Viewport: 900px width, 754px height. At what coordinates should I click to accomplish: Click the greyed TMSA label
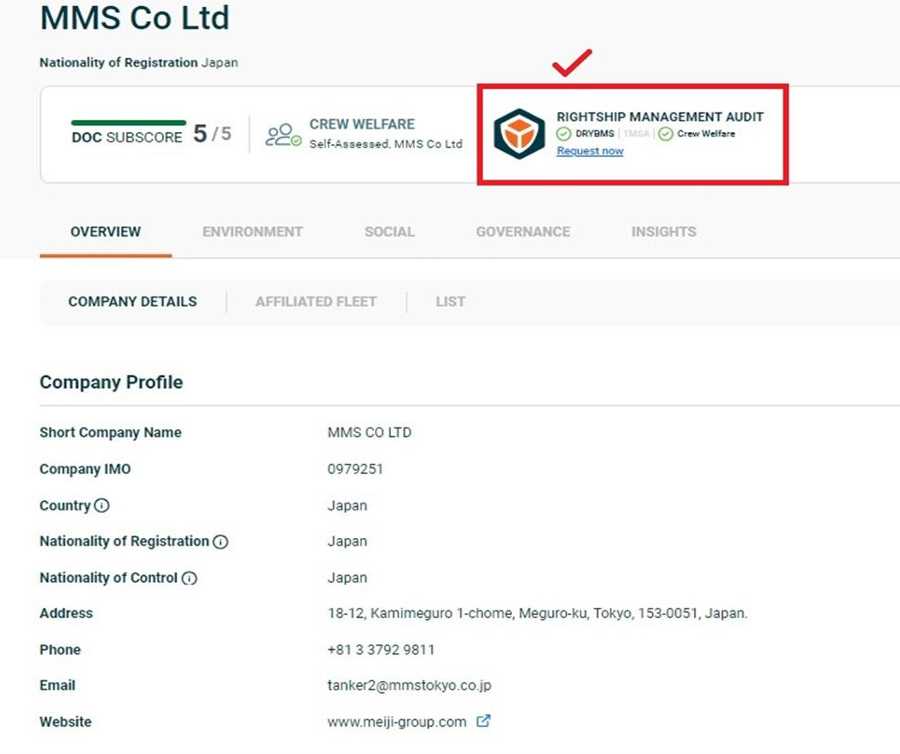point(636,134)
